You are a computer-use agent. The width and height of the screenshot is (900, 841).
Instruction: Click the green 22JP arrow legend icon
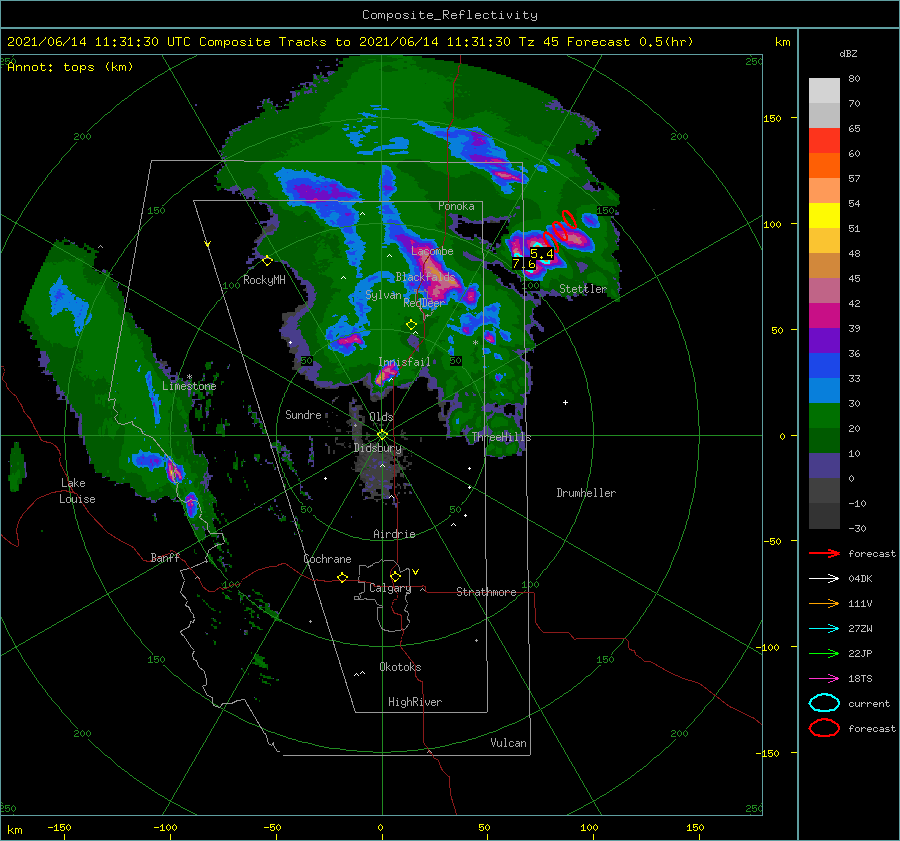(x=824, y=653)
